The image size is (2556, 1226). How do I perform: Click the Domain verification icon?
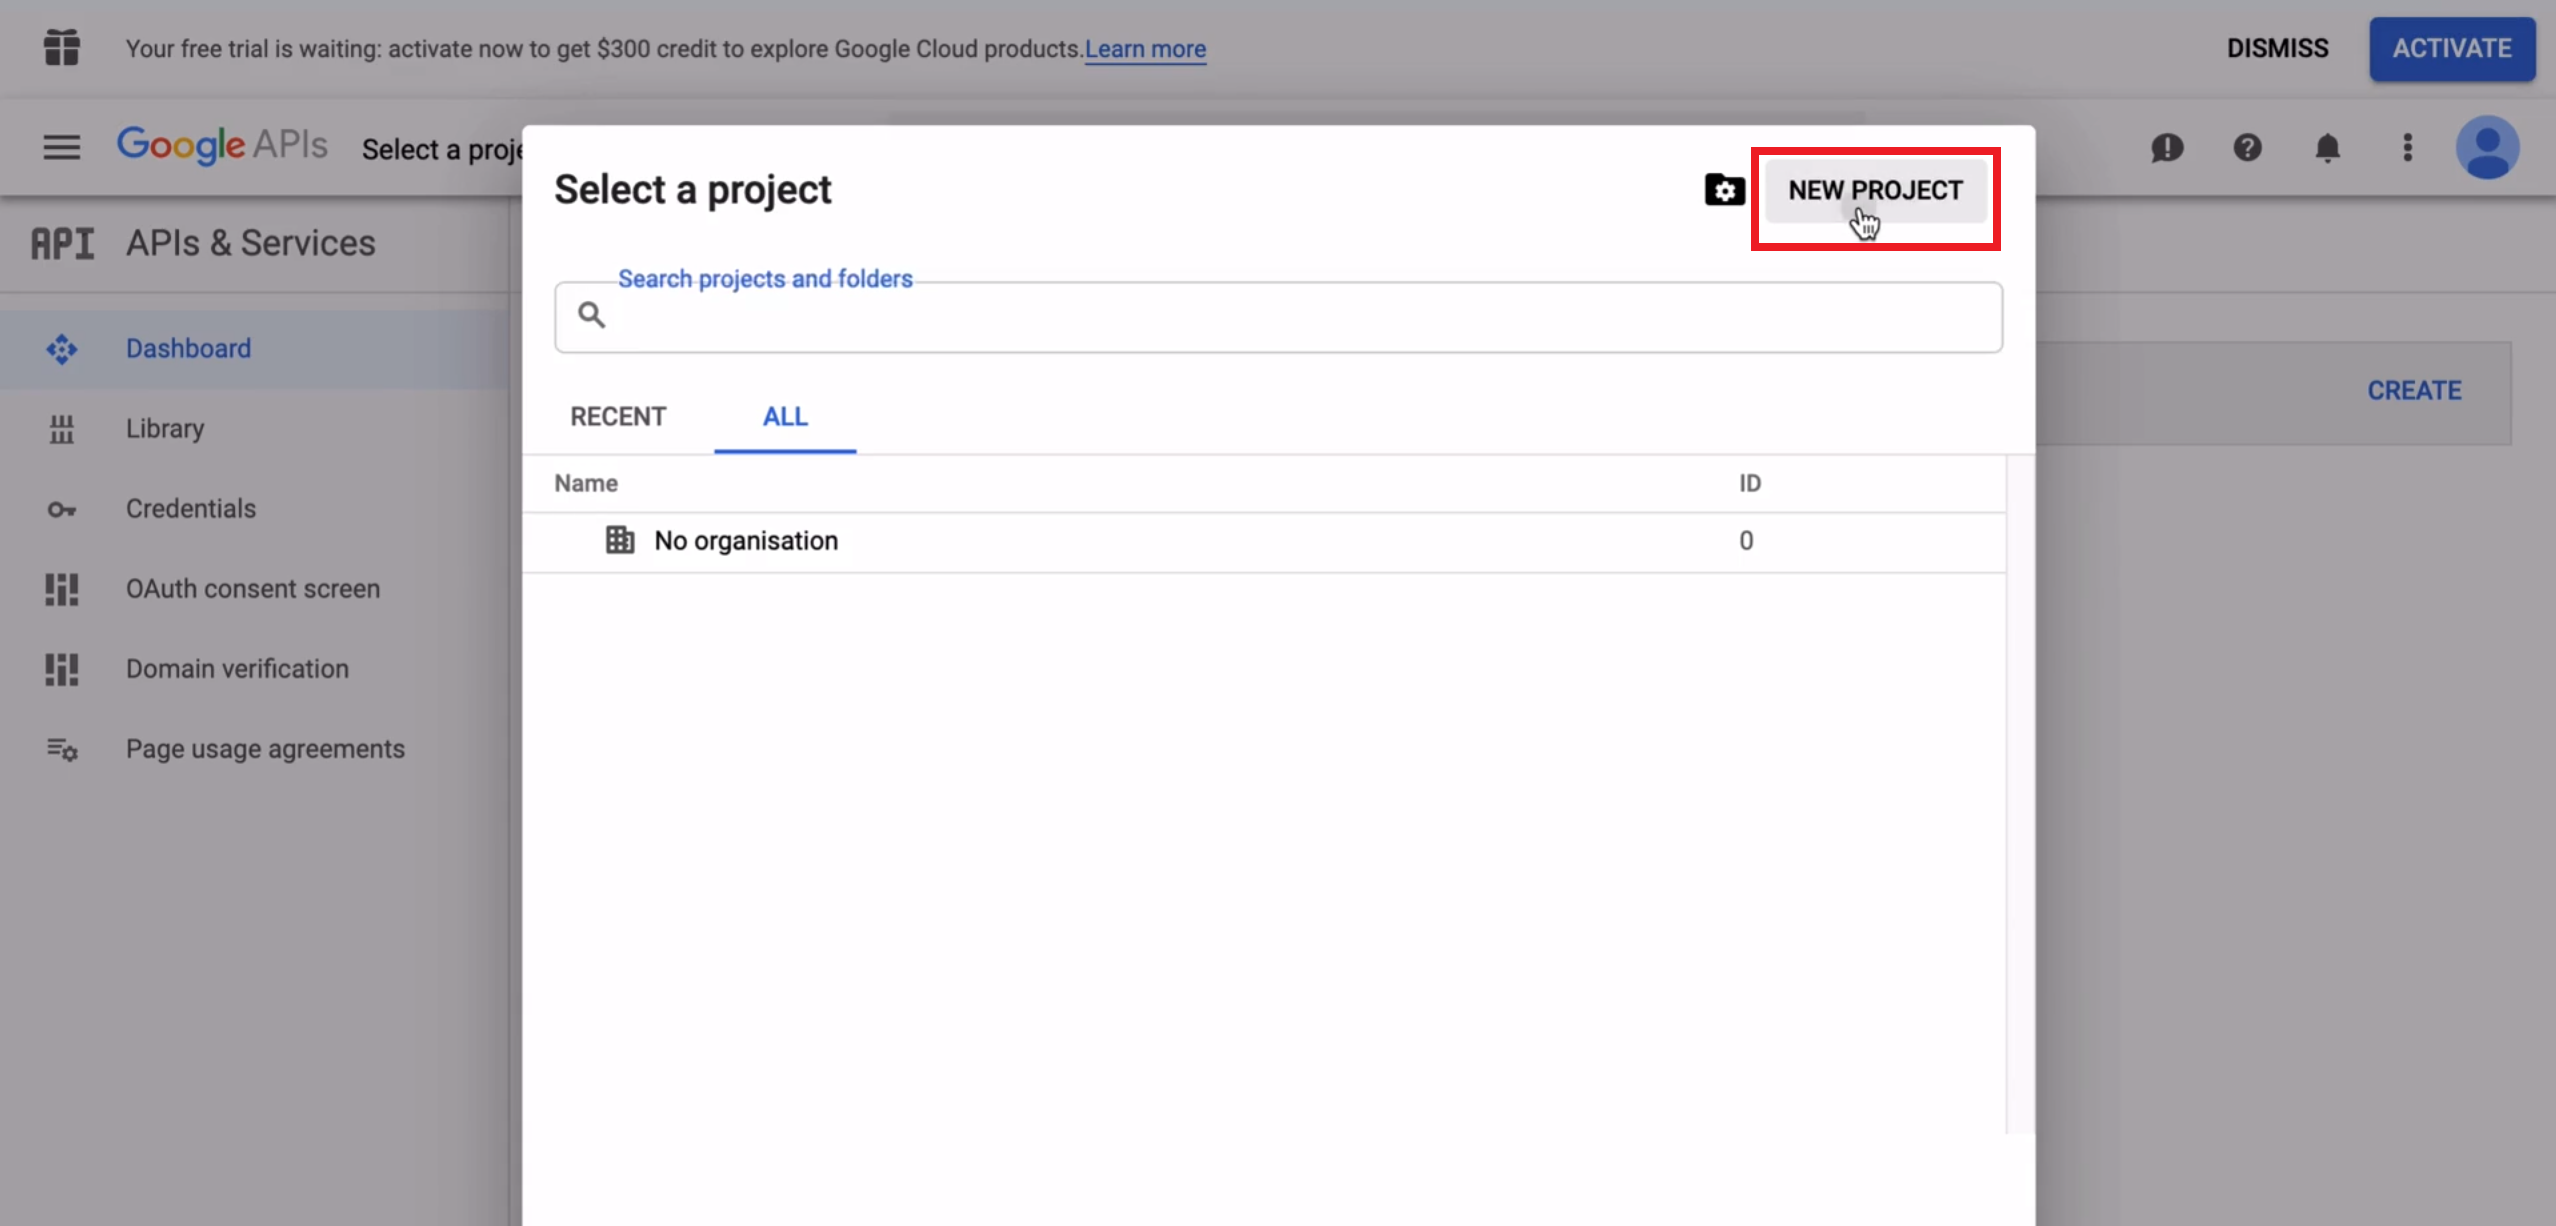(62, 668)
